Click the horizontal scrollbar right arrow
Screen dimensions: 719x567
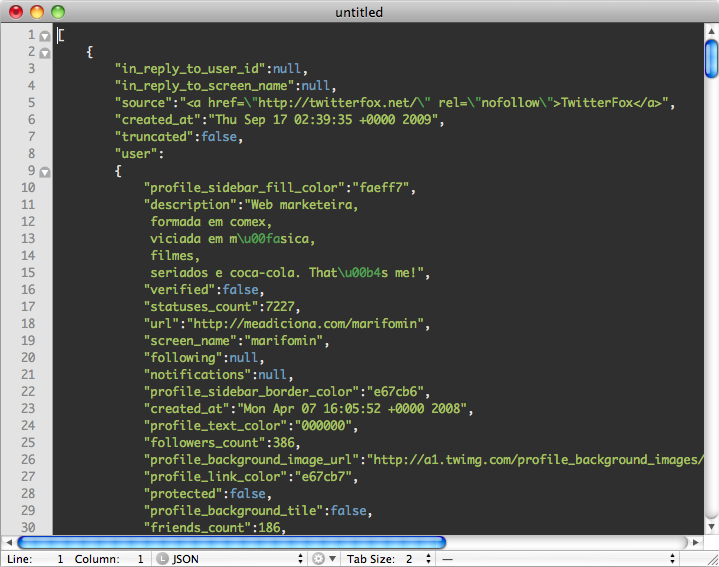pyautogui.click(x=695, y=542)
